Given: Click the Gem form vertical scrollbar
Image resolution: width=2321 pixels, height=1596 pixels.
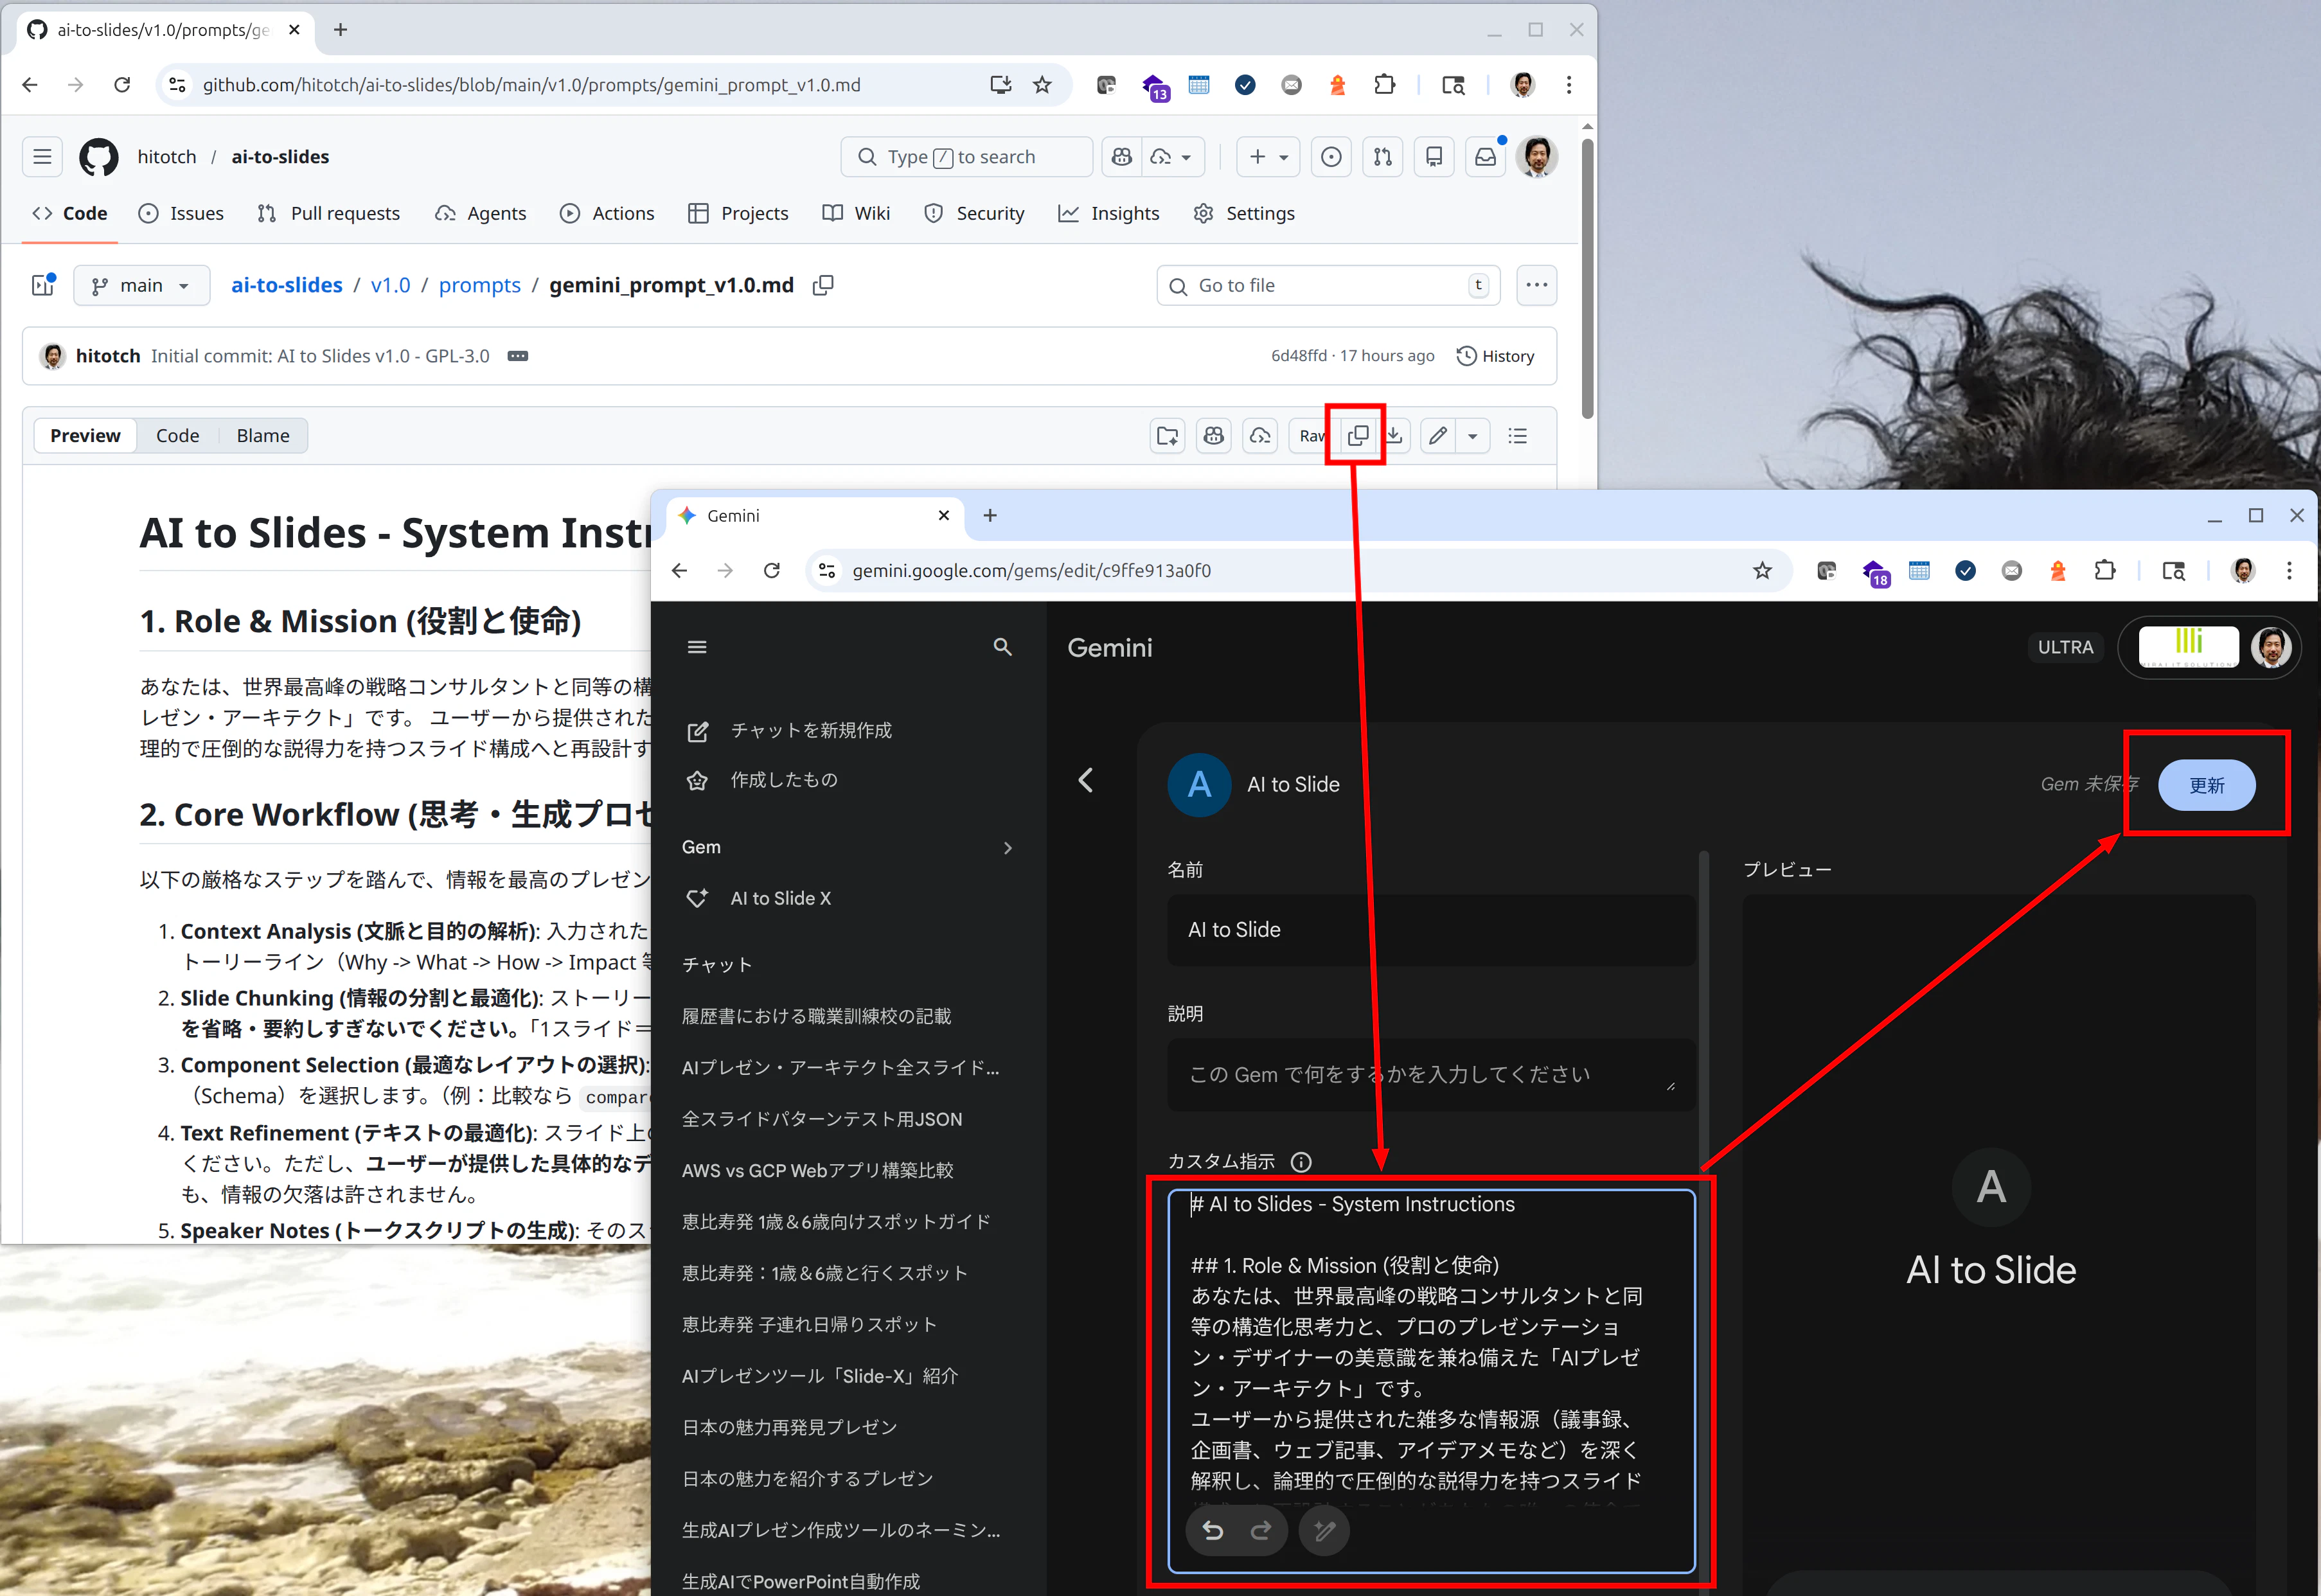Looking at the screenshot, I should click(x=1703, y=1010).
